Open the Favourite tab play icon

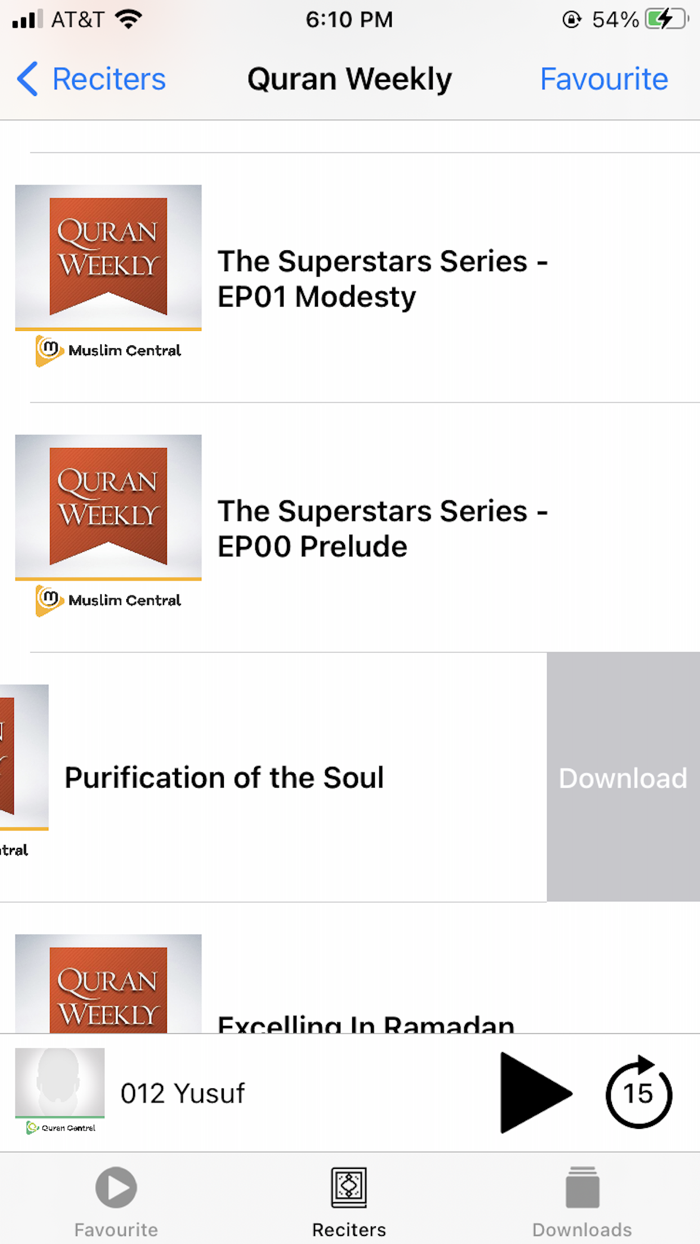coord(116,1188)
